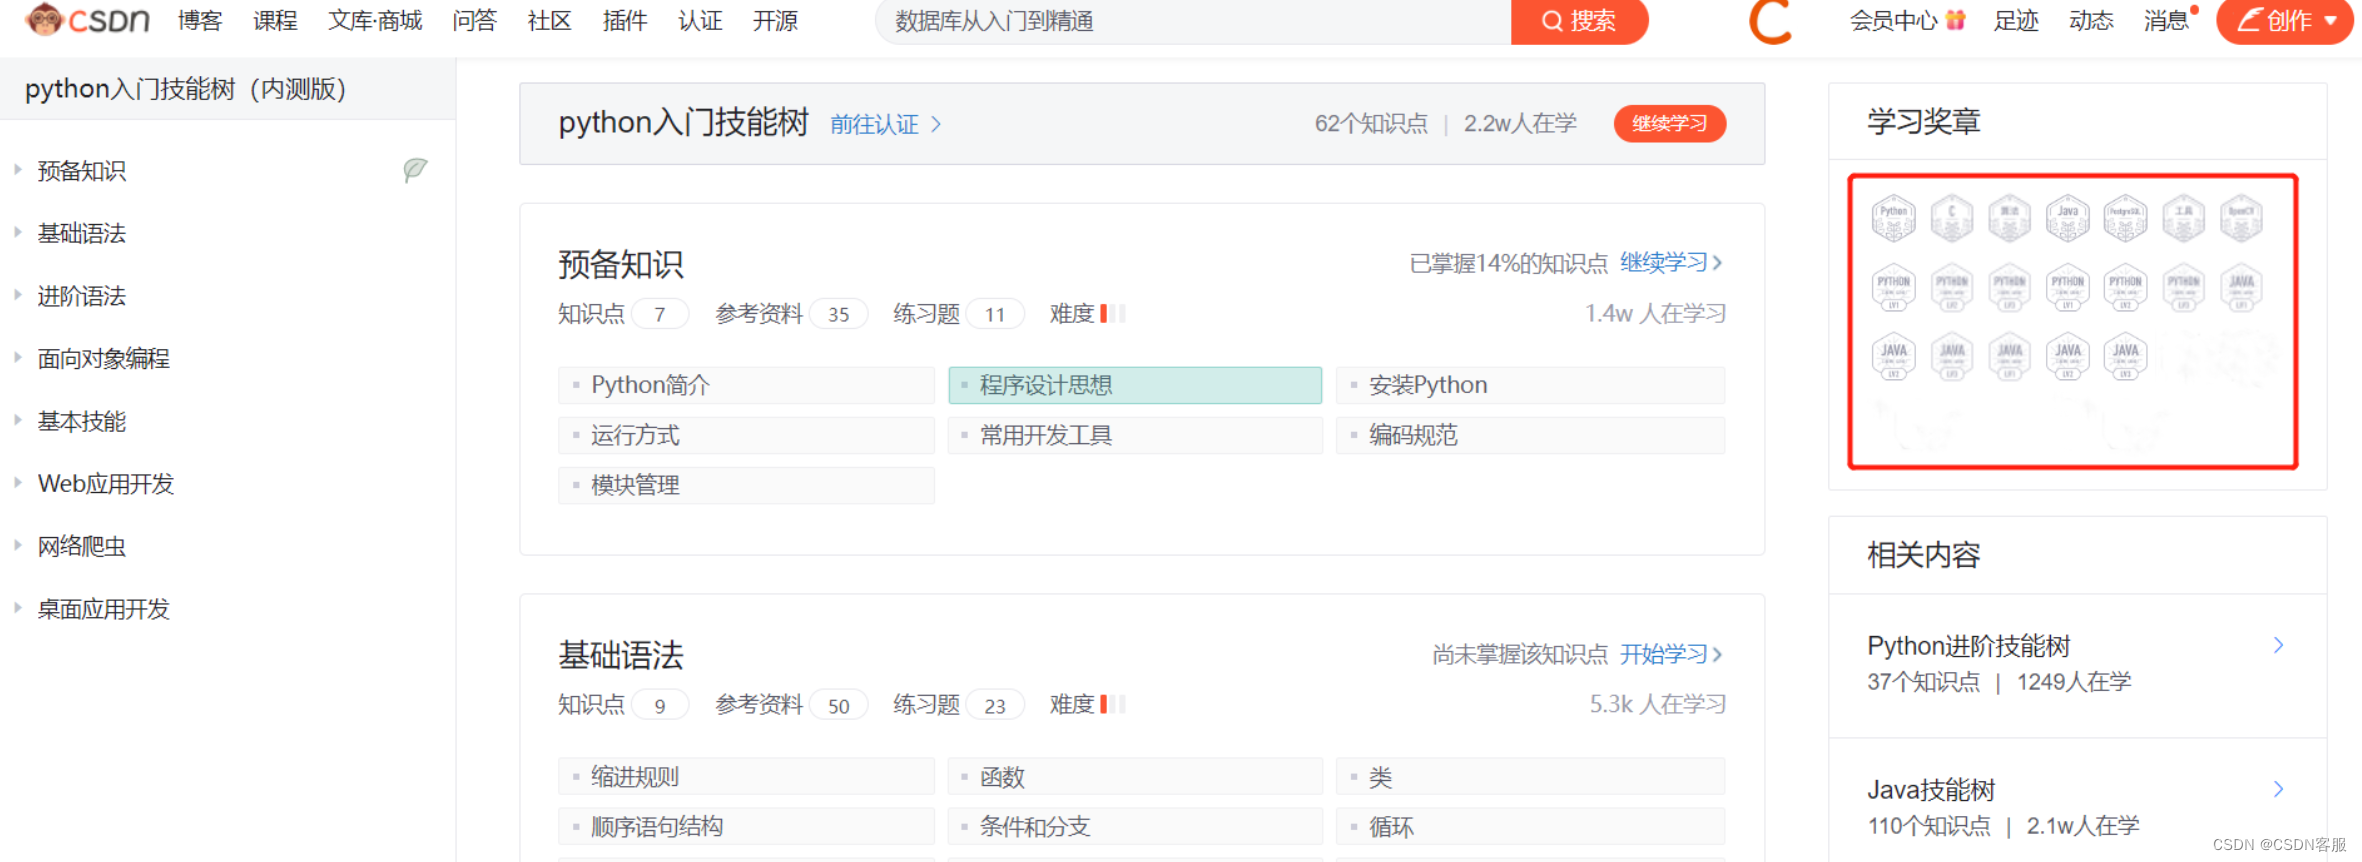
Task: Go to 会员中心
Action: click(x=1894, y=20)
